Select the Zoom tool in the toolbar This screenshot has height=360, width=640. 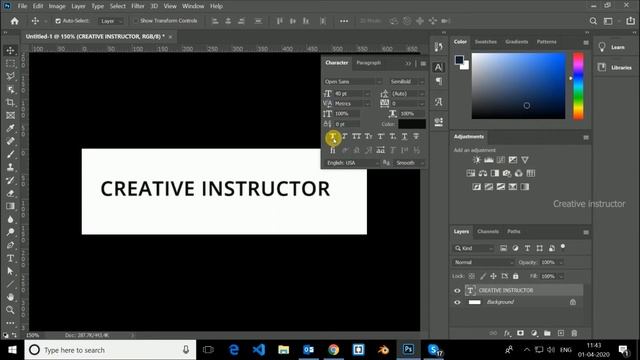[10, 310]
